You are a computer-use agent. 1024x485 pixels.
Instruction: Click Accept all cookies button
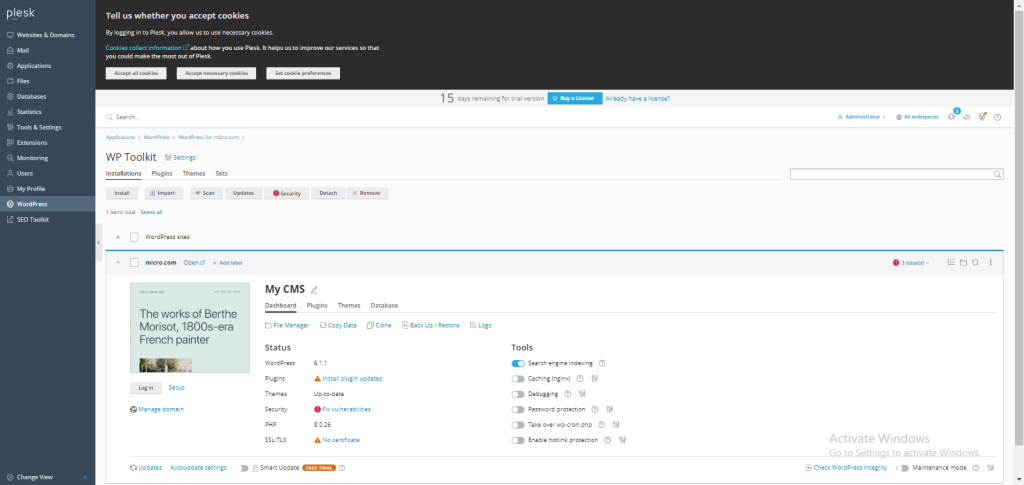tap(136, 73)
